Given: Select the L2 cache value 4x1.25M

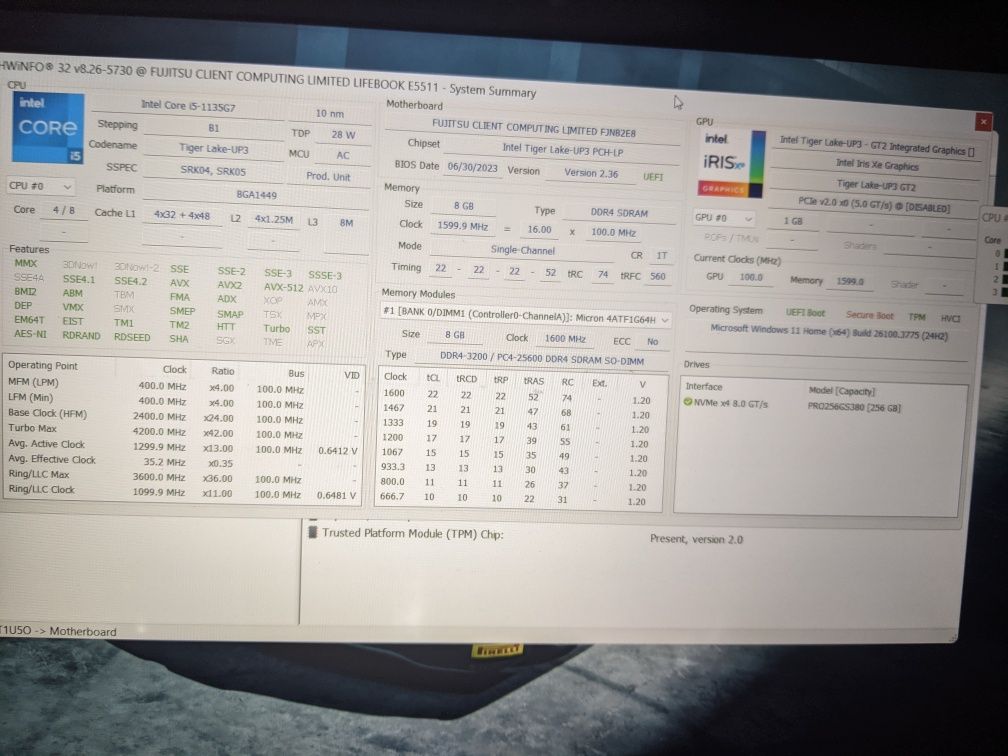Looking at the screenshot, I should point(273,219).
